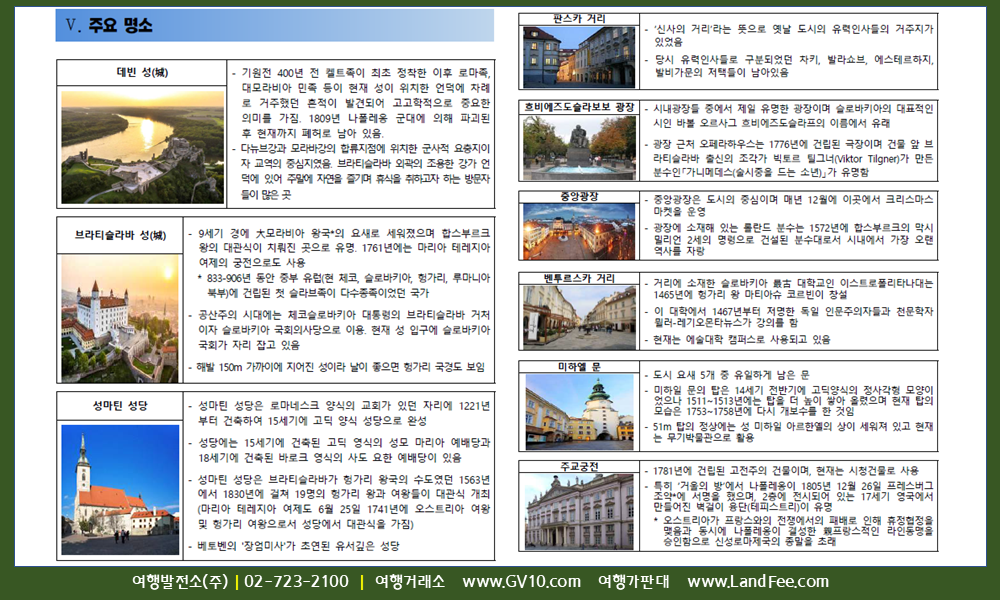Open the www.LandFee.com footer link
1000x600 pixels.
click(x=758, y=582)
